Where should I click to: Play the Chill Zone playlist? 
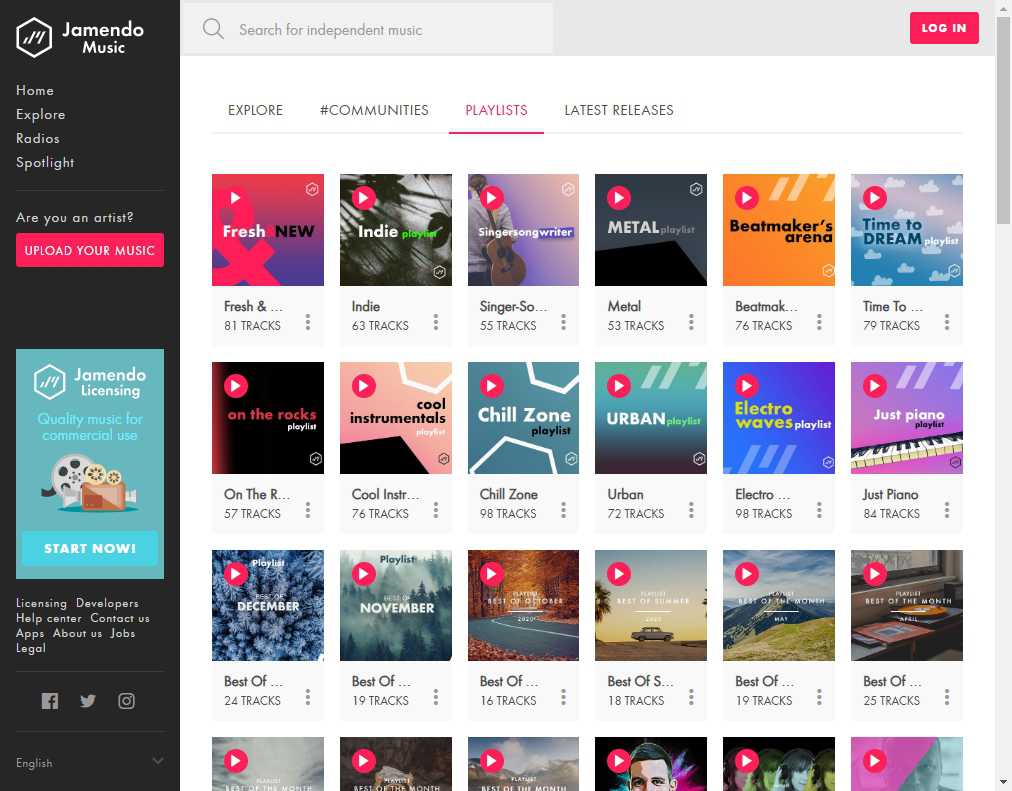point(491,386)
